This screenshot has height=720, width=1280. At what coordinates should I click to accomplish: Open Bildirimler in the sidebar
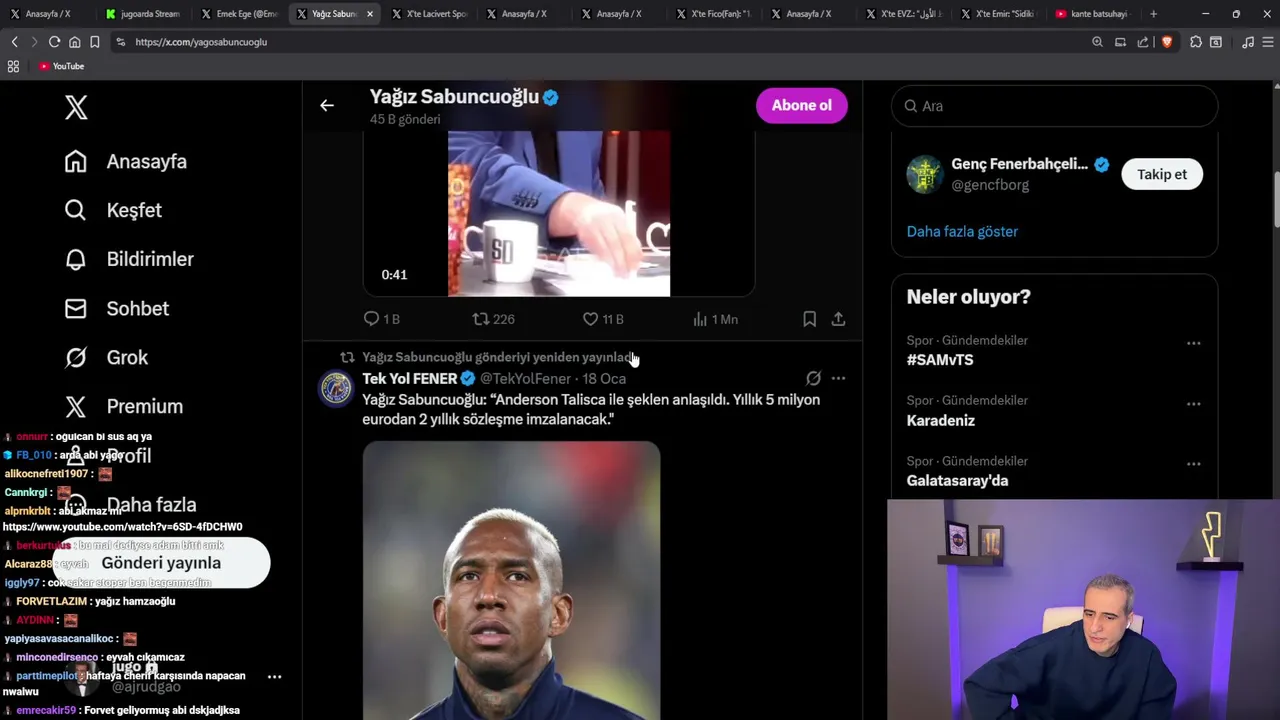[129, 259]
